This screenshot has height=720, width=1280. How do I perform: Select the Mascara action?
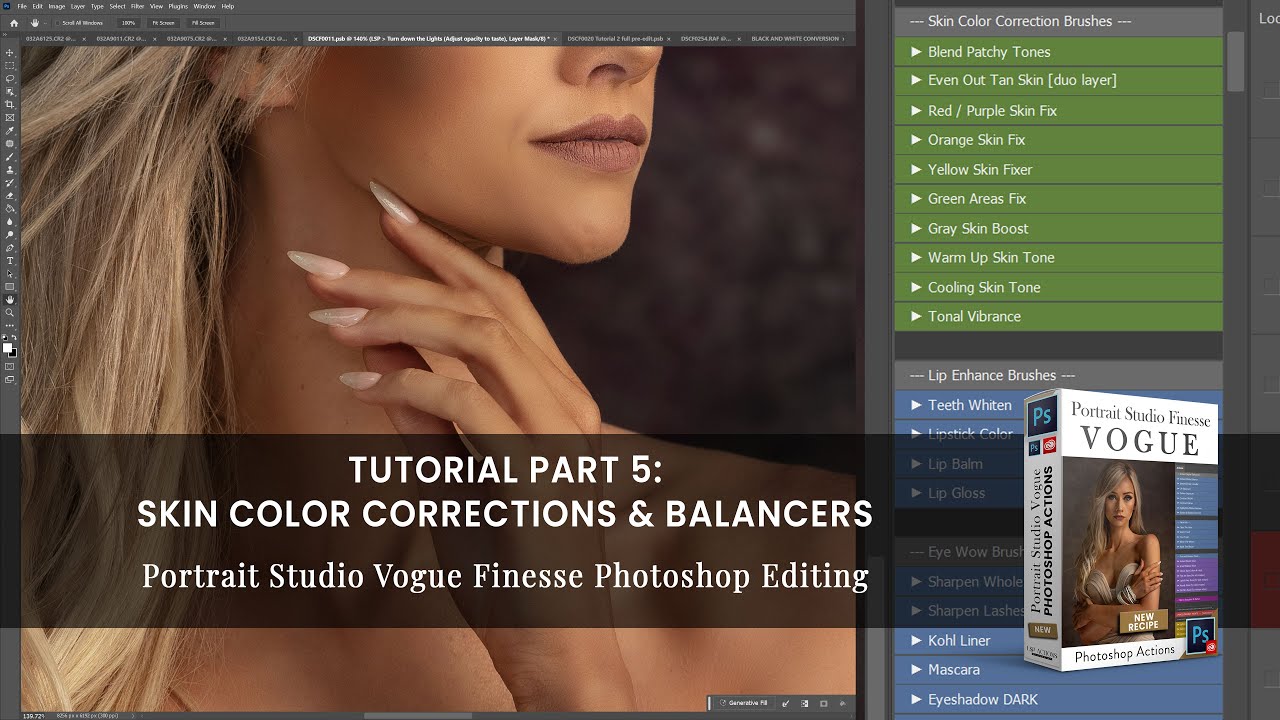coord(960,670)
